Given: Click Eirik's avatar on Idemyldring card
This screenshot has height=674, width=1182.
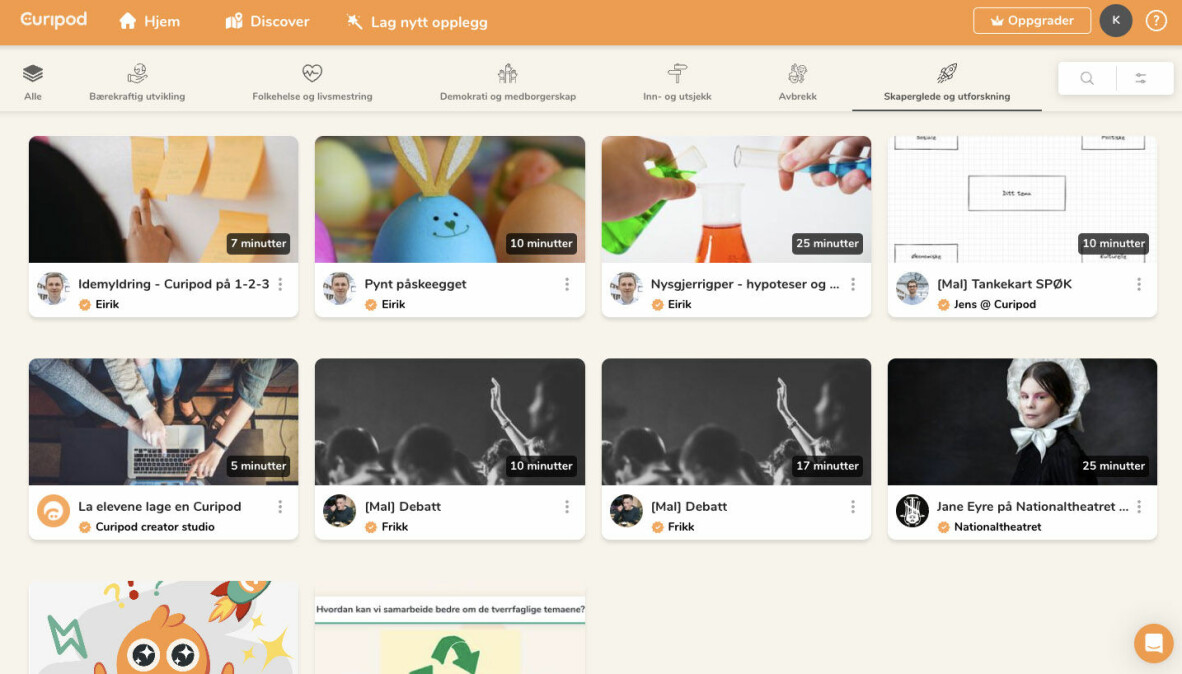Looking at the screenshot, I should click(x=54, y=289).
